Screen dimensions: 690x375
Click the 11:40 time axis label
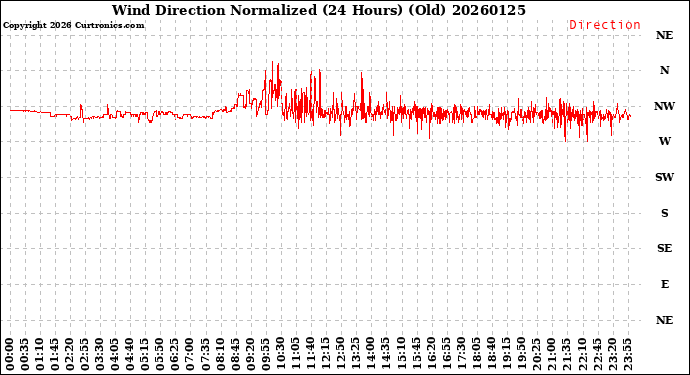pyautogui.click(x=311, y=355)
